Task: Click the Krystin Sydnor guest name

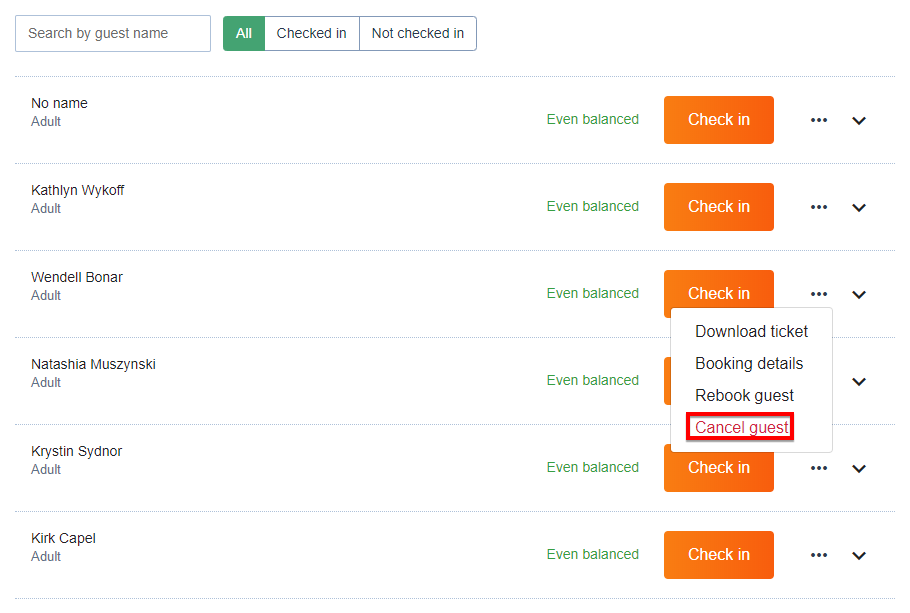Action: click(x=77, y=452)
